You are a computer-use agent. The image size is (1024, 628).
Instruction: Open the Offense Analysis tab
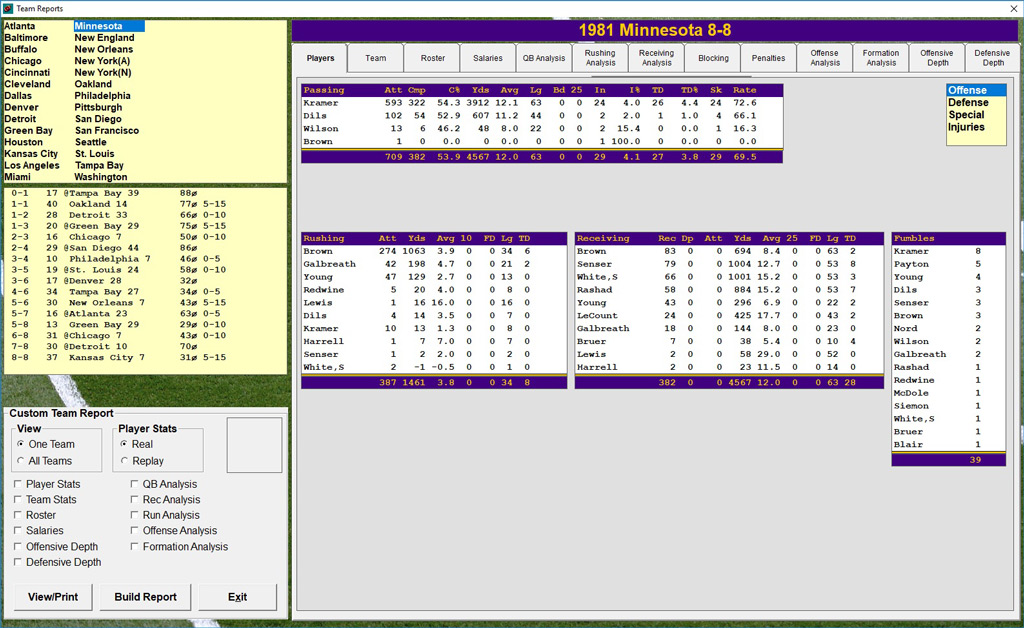(x=825, y=58)
